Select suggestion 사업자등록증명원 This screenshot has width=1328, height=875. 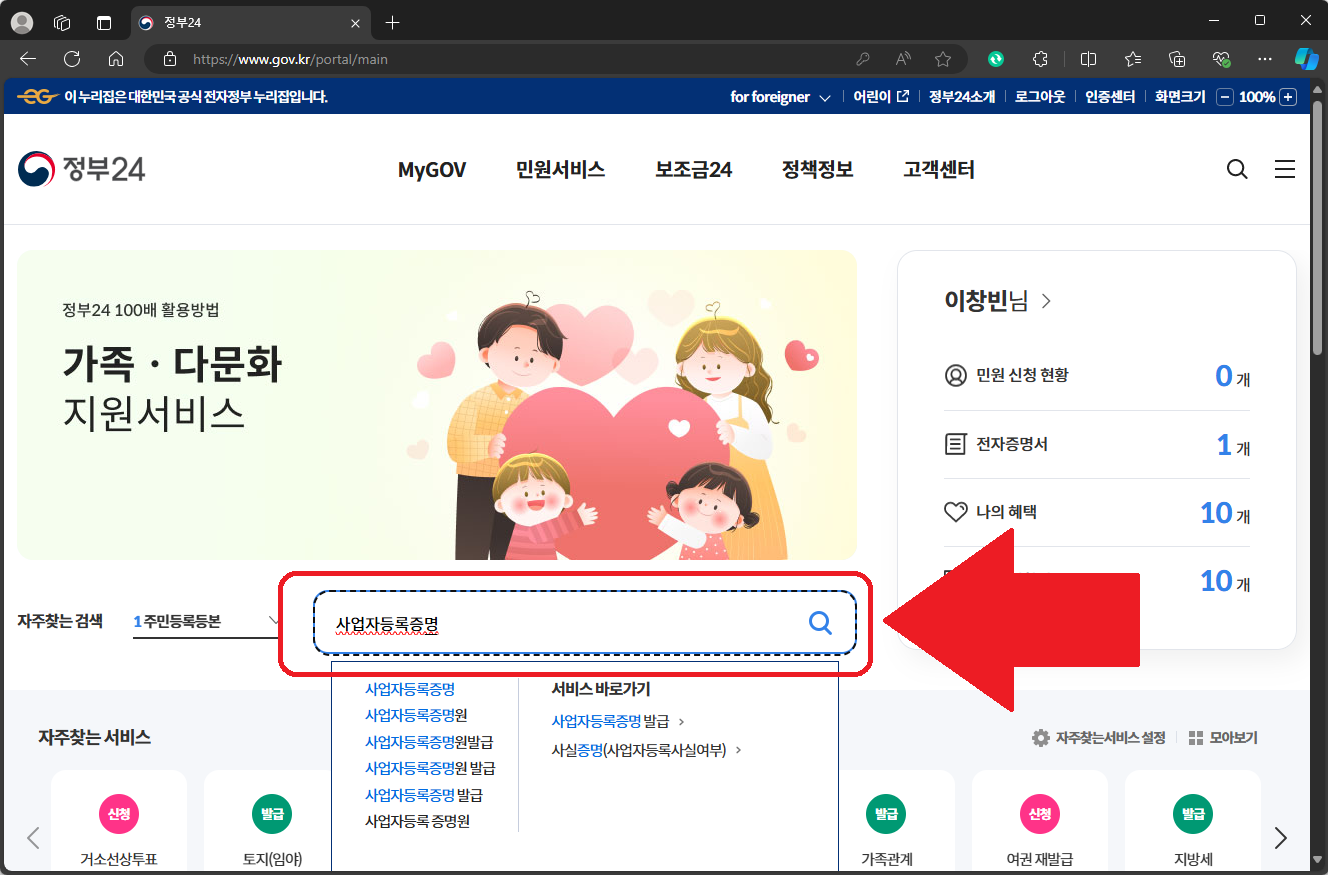point(416,715)
